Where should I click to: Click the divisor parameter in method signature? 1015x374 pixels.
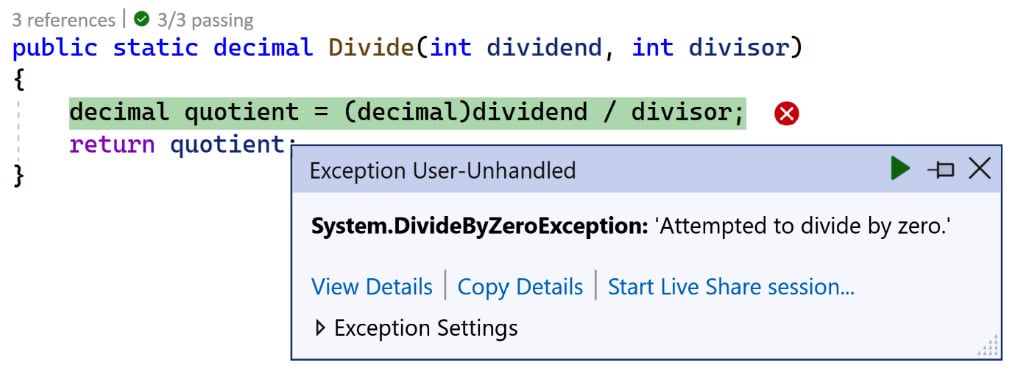(x=739, y=48)
